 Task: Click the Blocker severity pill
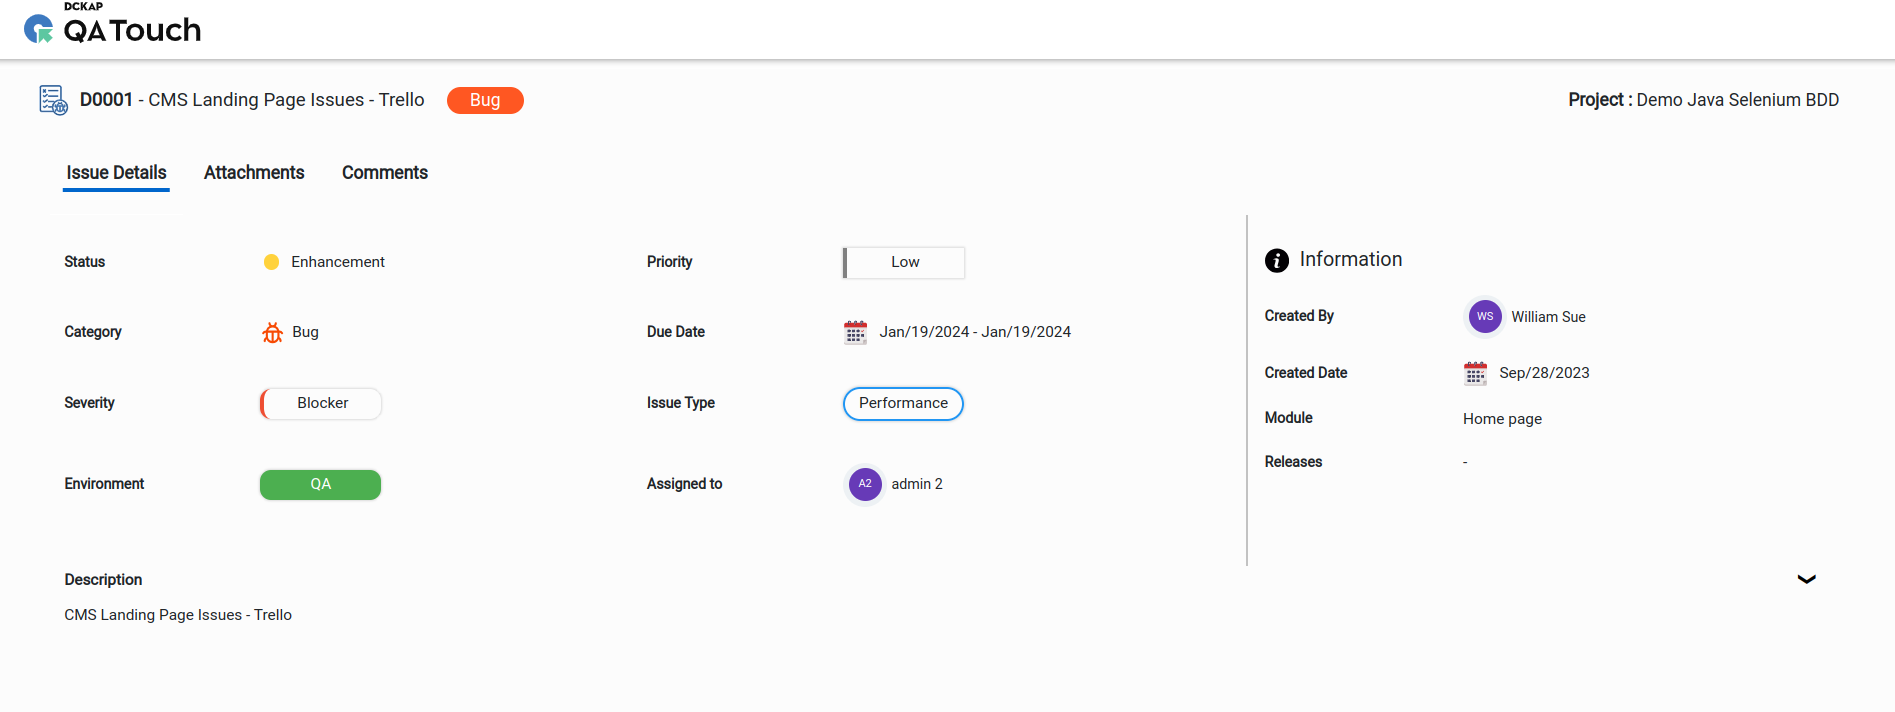(321, 404)
